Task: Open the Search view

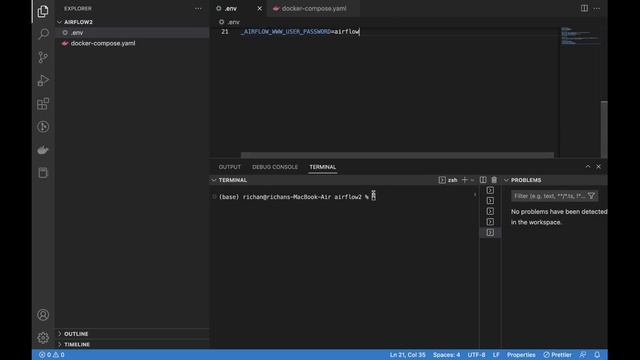Action: pos(43,34)
